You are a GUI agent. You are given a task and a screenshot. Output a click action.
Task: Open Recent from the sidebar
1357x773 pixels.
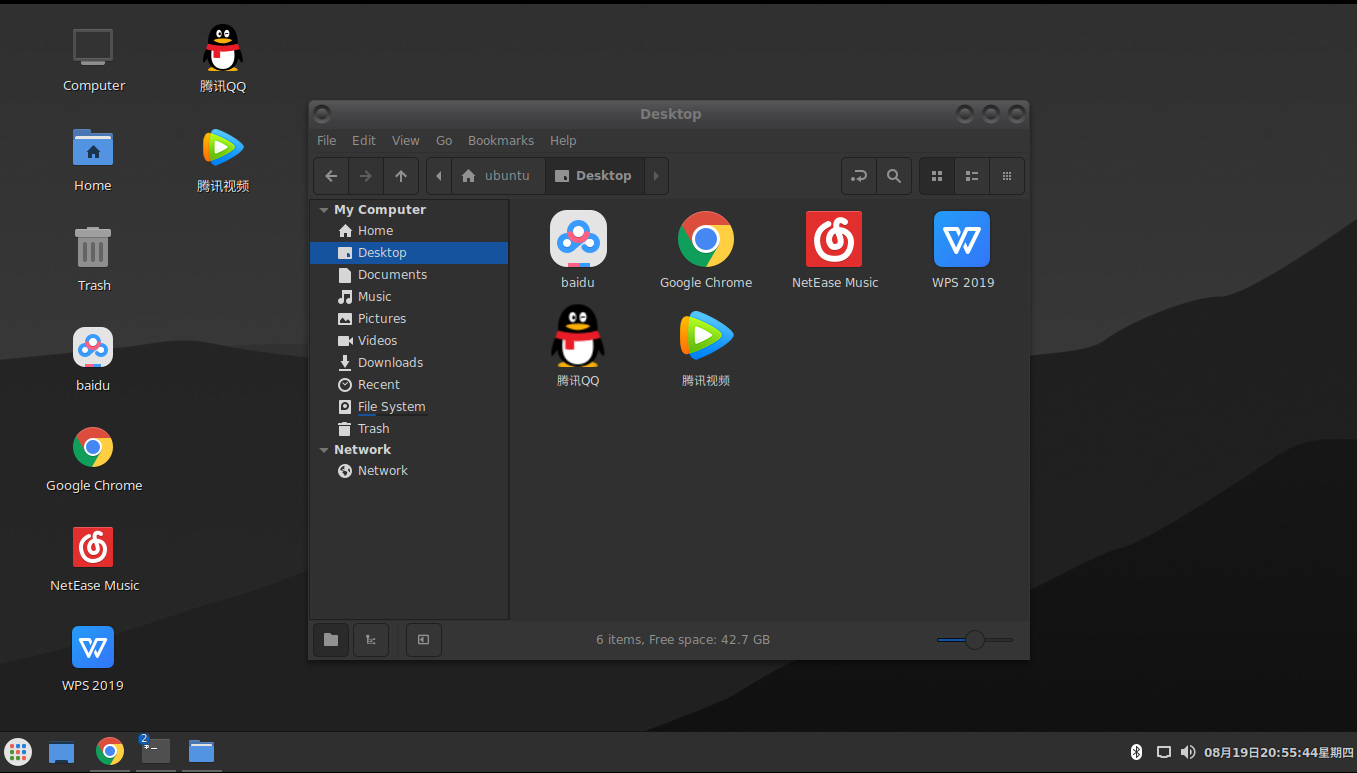pyautogui.click(x=409, y=385)
